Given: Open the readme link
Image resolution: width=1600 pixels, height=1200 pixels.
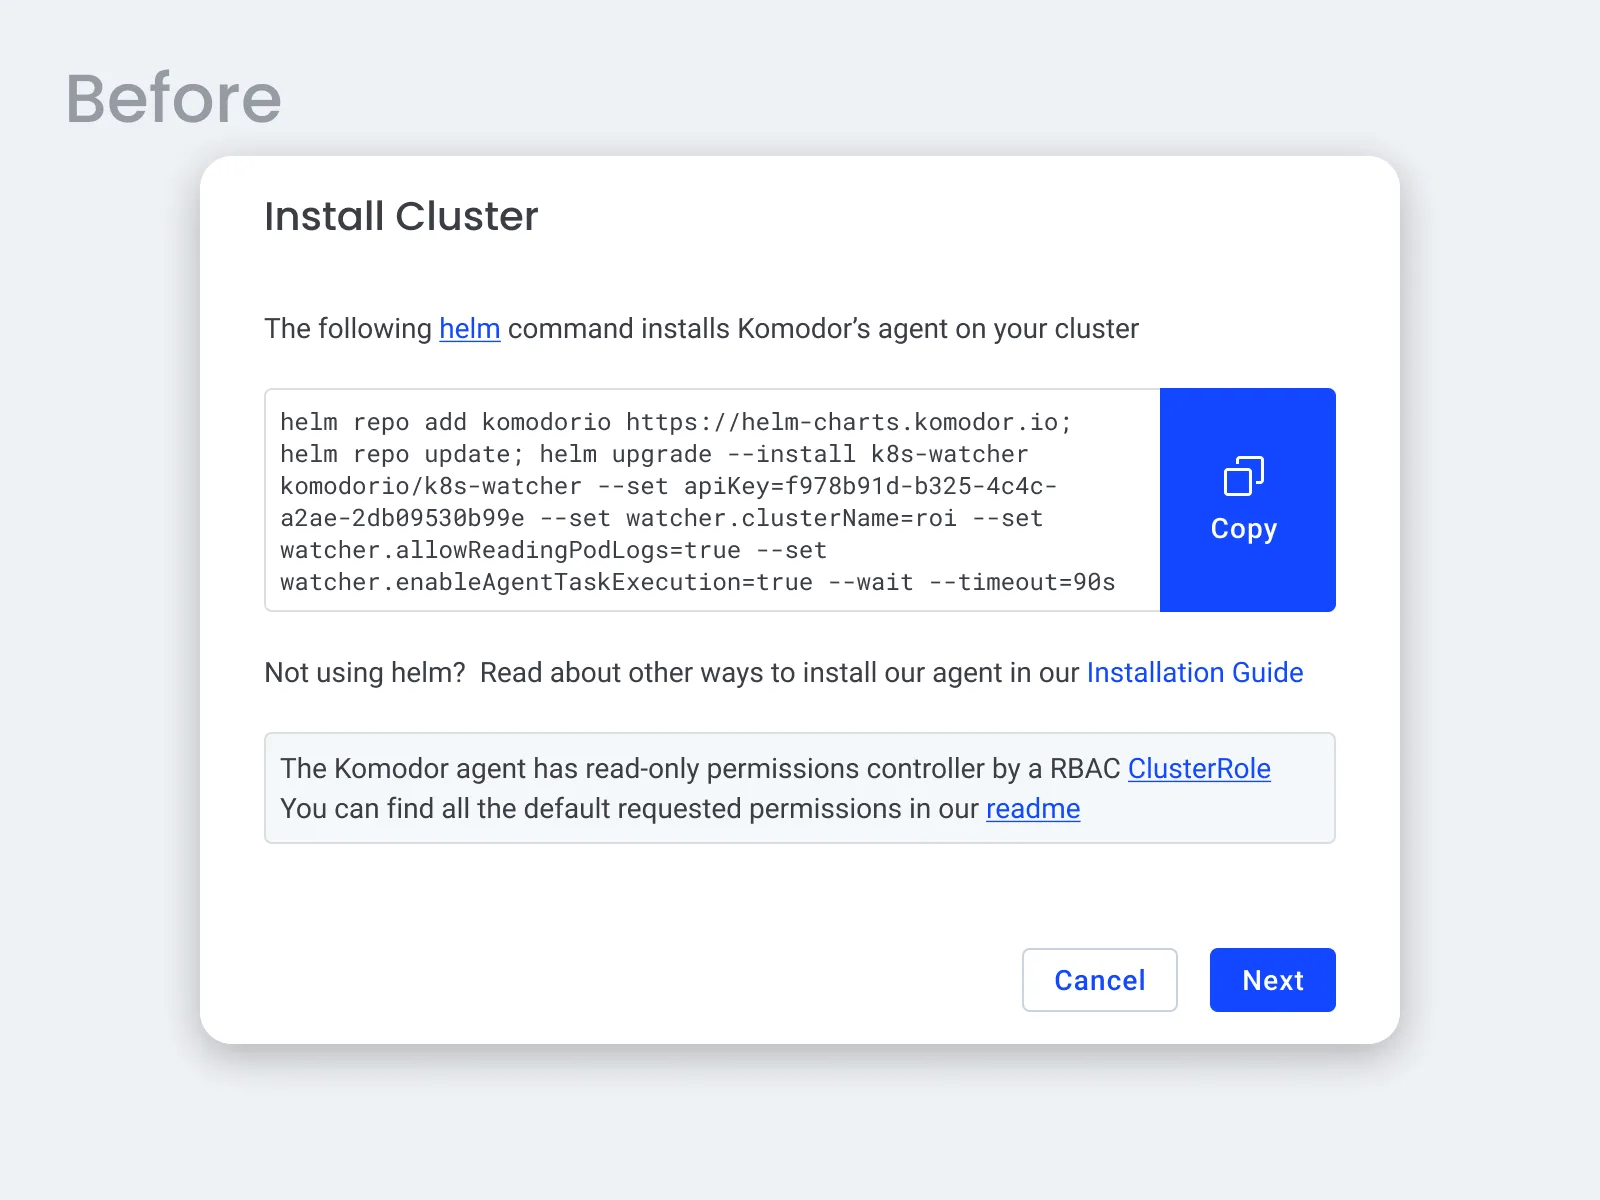Looking at the screenshot, I should [x=1033, y=809].
